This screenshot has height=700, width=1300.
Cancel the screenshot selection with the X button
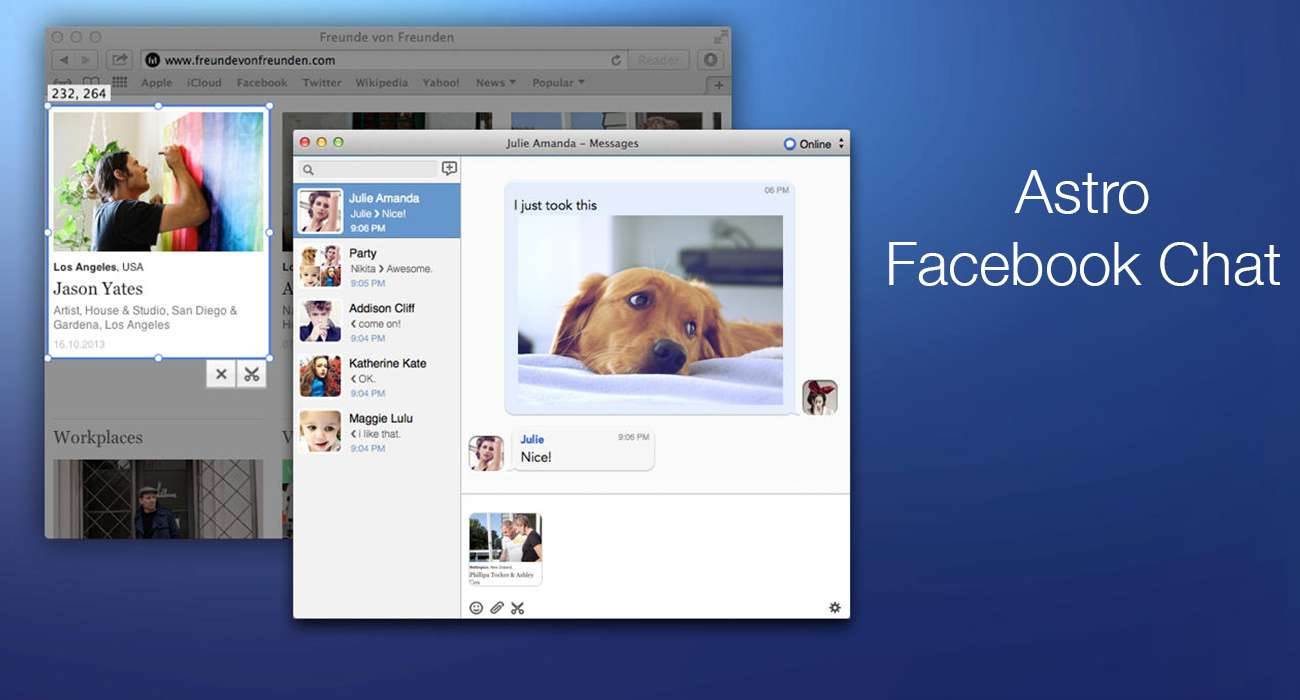pos(221,374)
